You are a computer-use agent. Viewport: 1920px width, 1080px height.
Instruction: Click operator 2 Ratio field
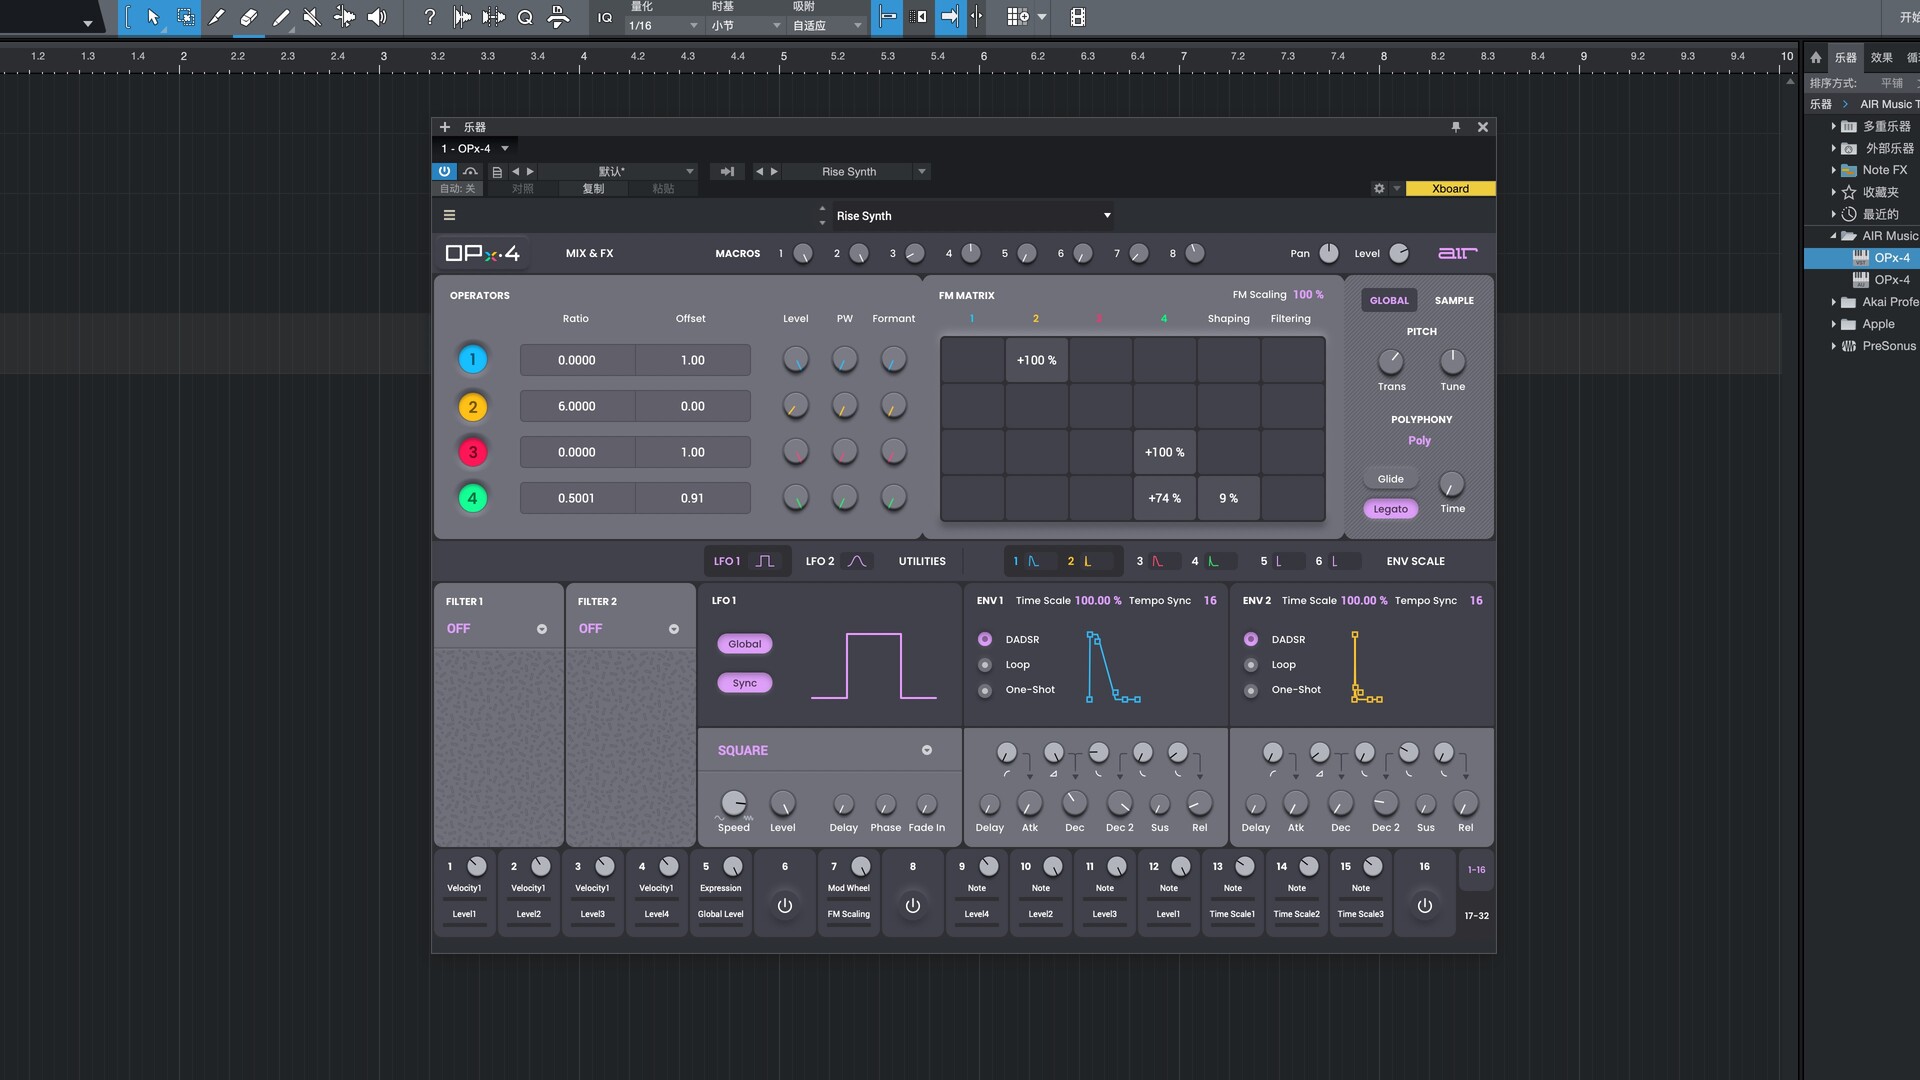click(577, 406)
